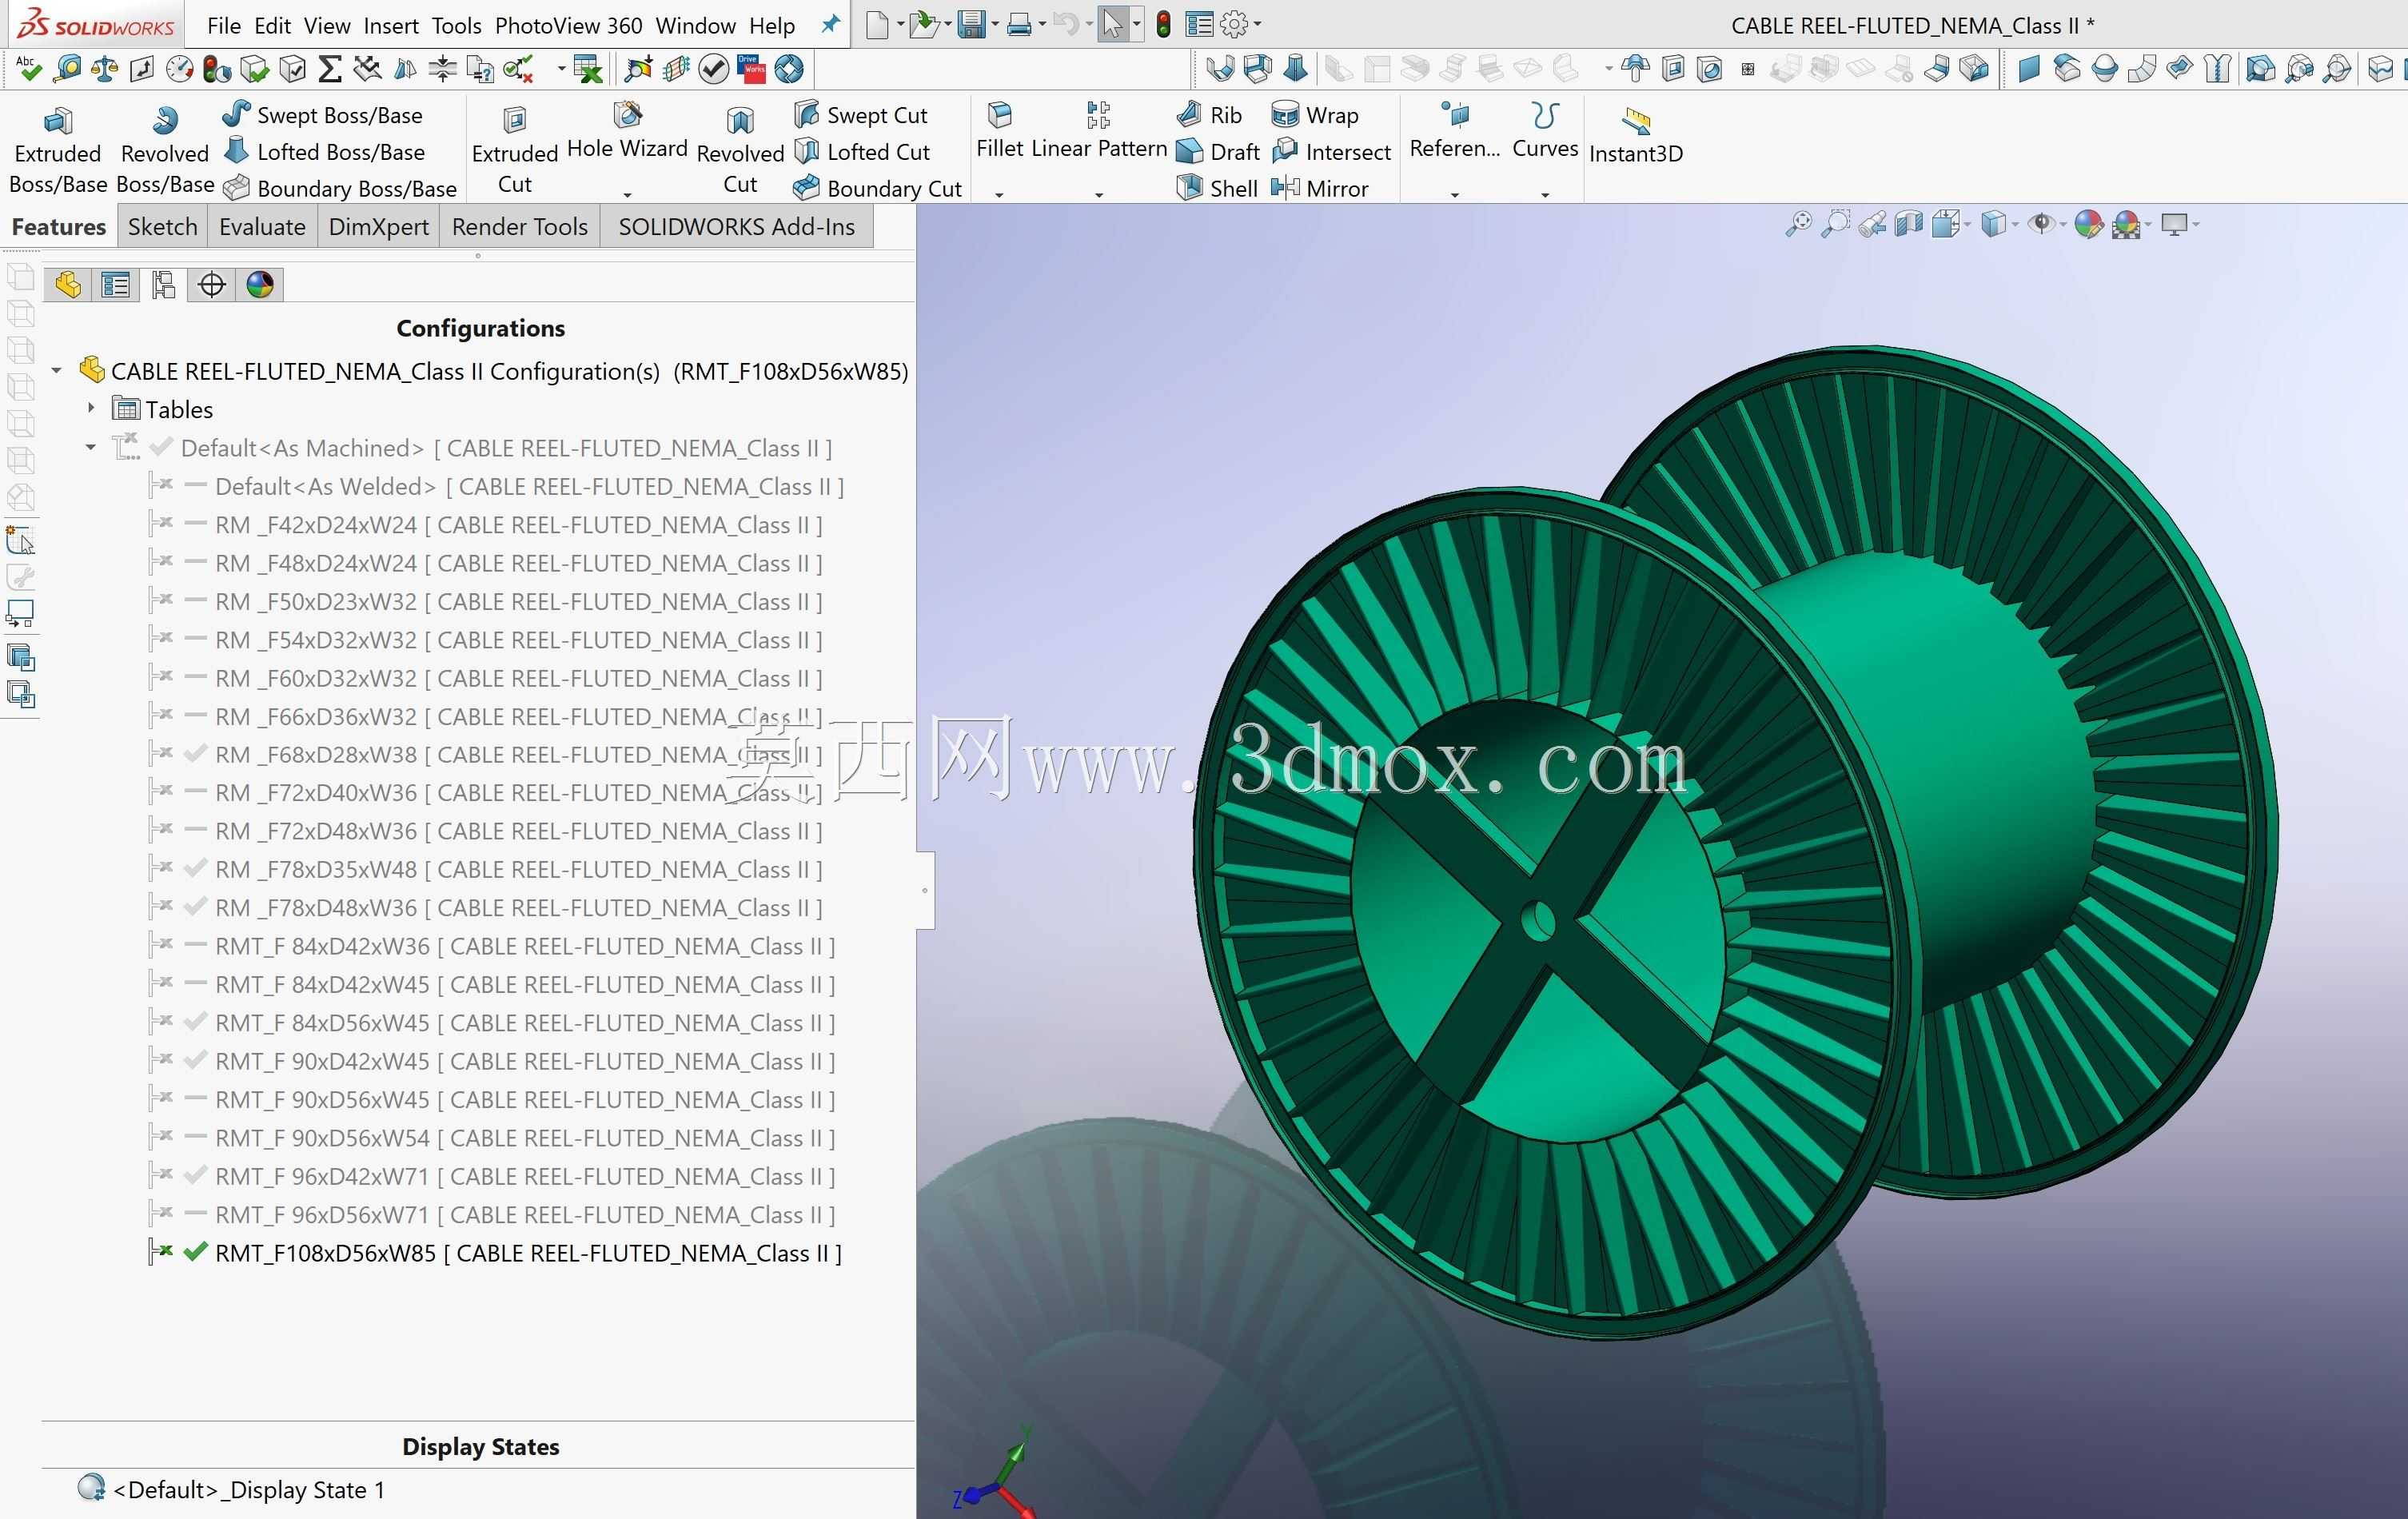This screenshot has width=2408, height=1519.
Task: Open the Hole Wizard tool
Action: (x=627, y=132)
